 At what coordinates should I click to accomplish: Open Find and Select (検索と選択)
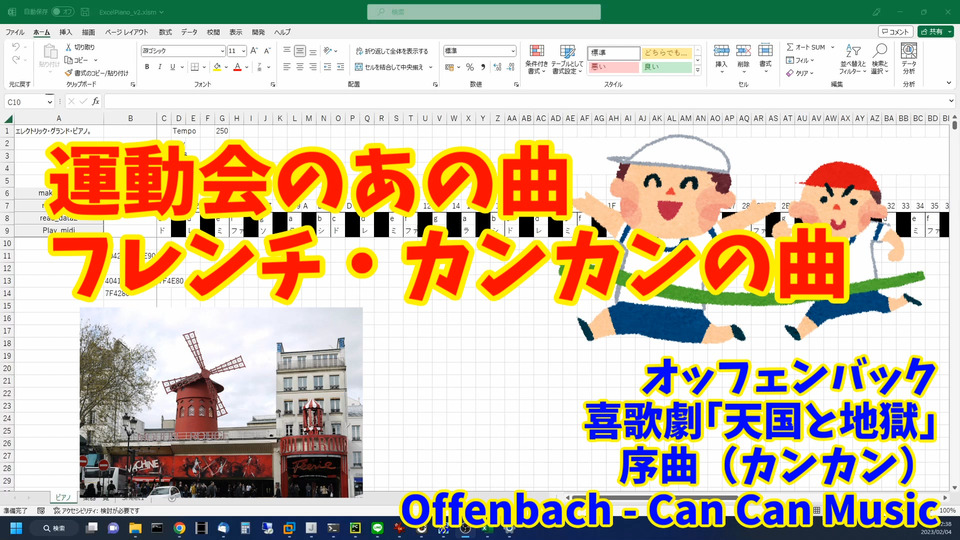coord(880,59)
